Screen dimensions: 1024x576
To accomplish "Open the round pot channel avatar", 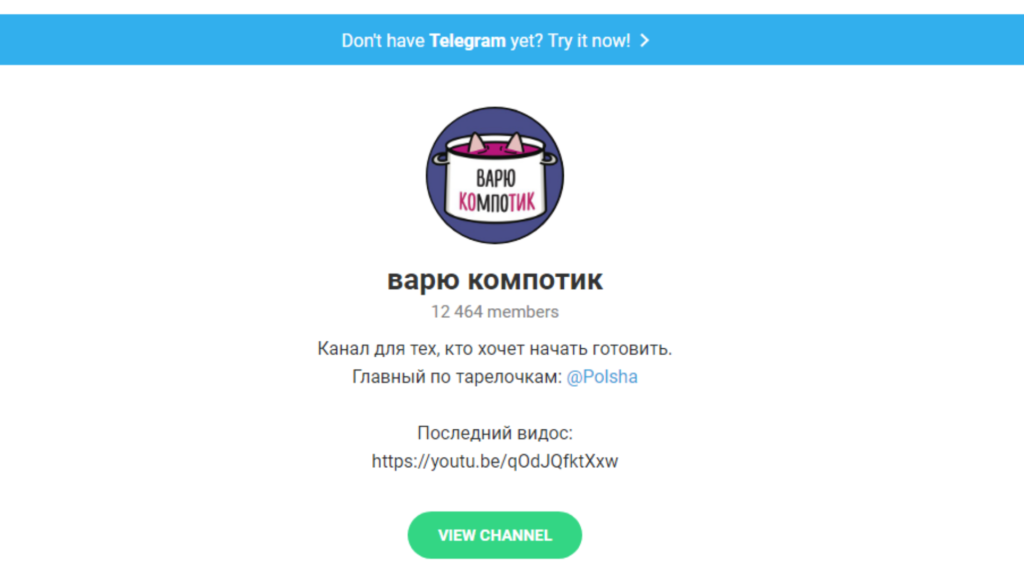I will (495, 175).
